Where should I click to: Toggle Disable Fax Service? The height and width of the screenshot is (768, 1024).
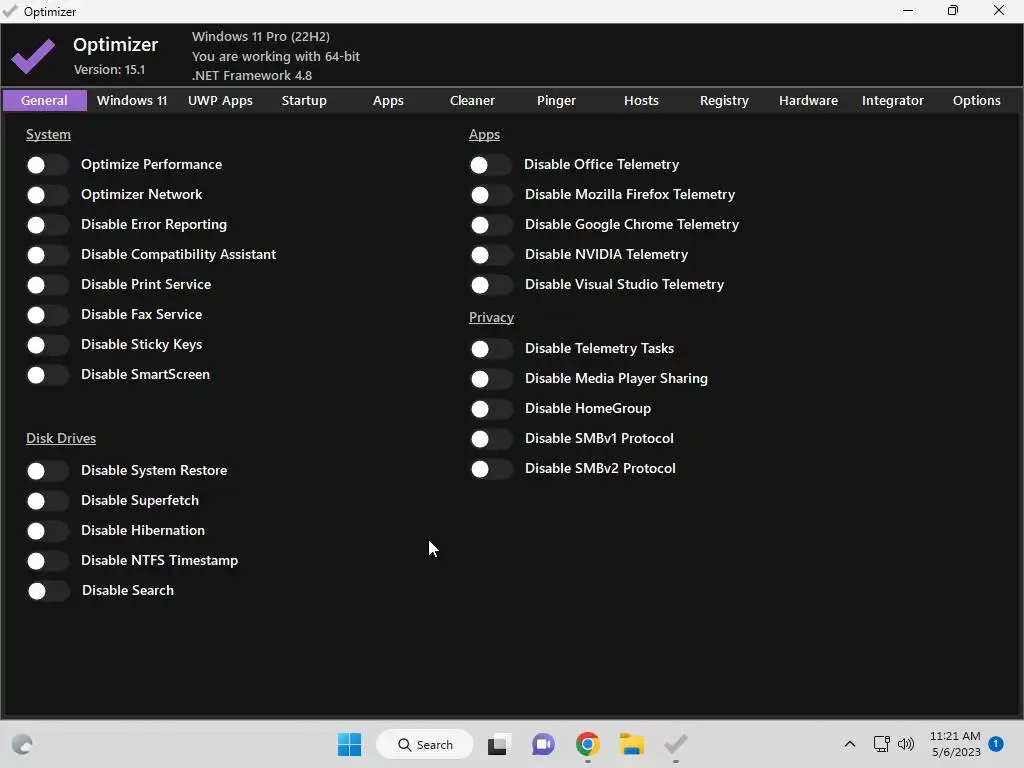point(47,315)
